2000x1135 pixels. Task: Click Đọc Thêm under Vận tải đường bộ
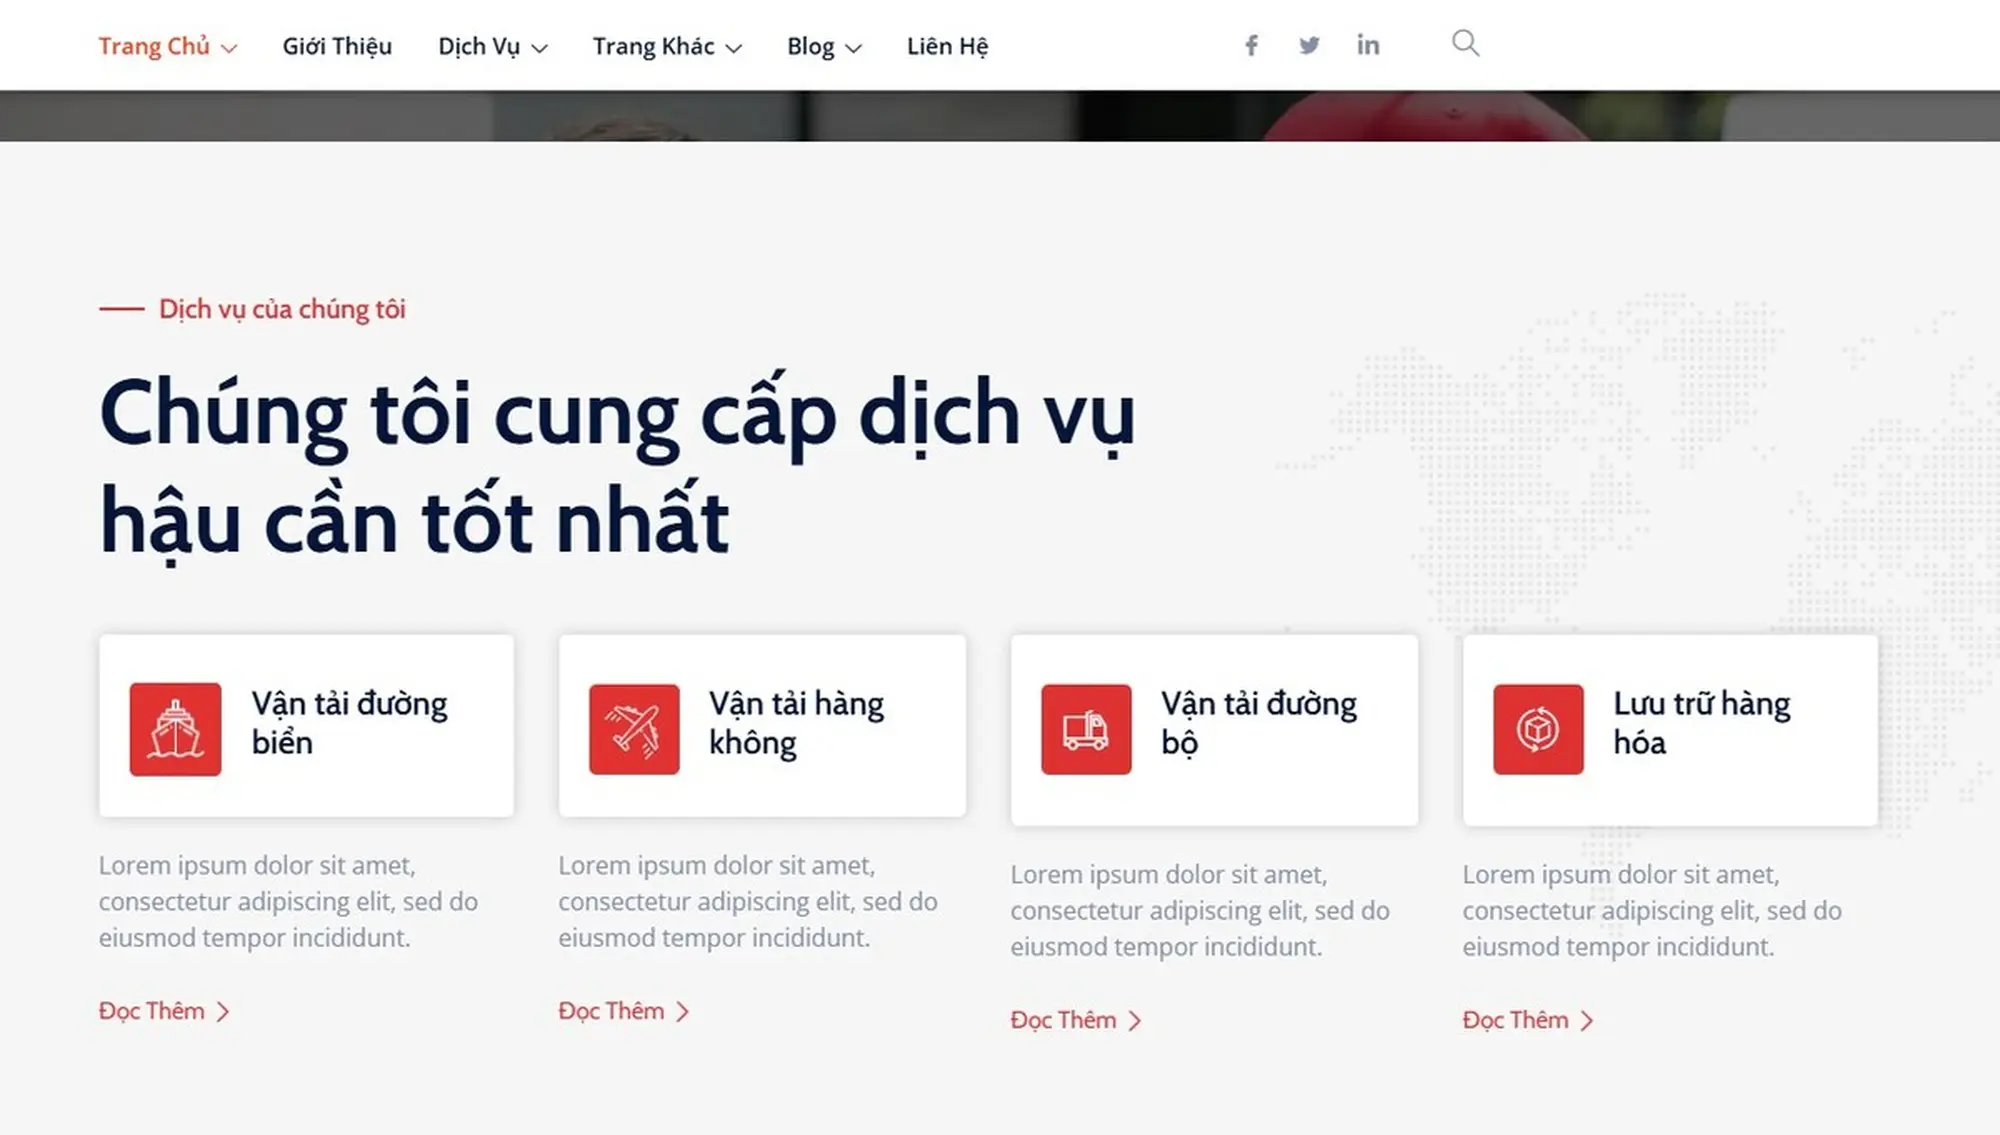[1075, 1020]
